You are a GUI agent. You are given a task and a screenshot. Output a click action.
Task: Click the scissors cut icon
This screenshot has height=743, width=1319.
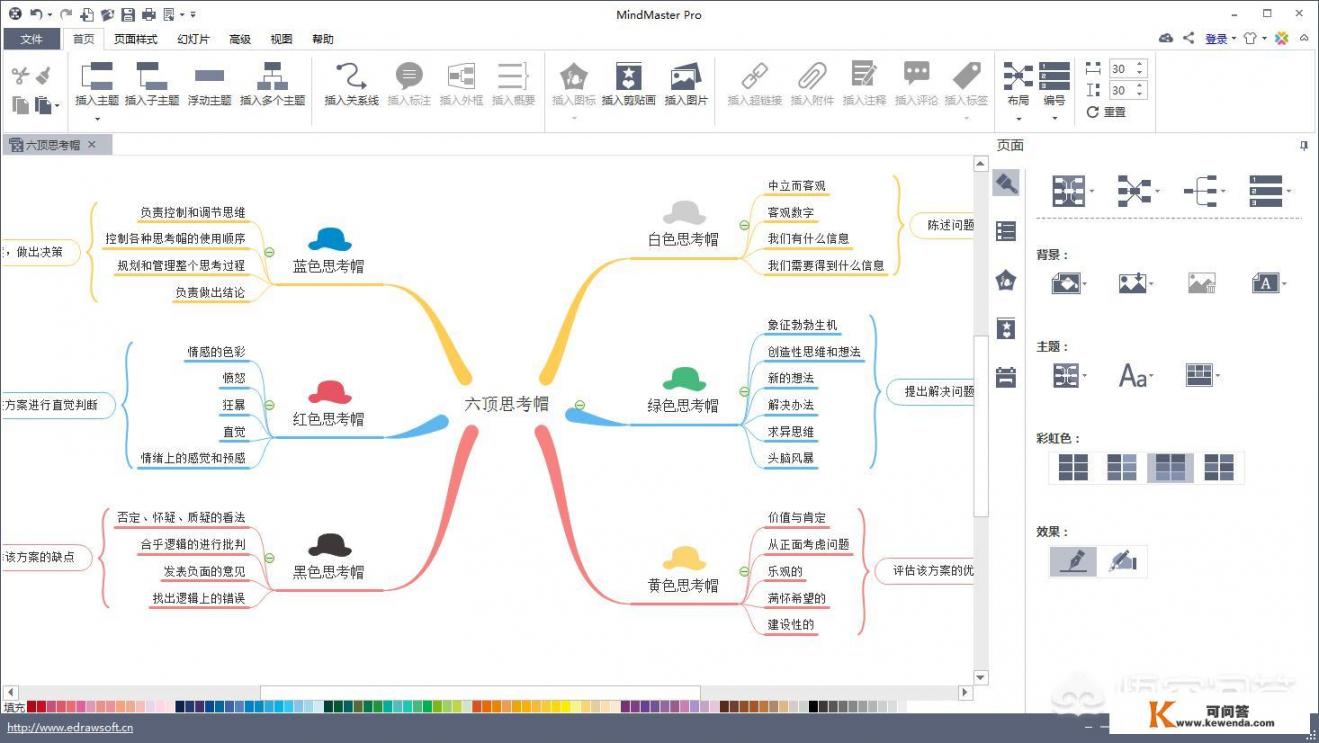[x=19, y=76]
